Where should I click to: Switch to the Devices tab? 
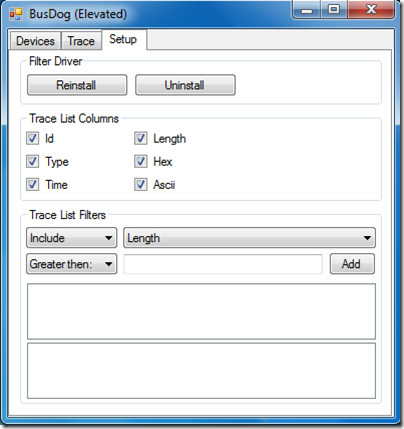[35, 41]
